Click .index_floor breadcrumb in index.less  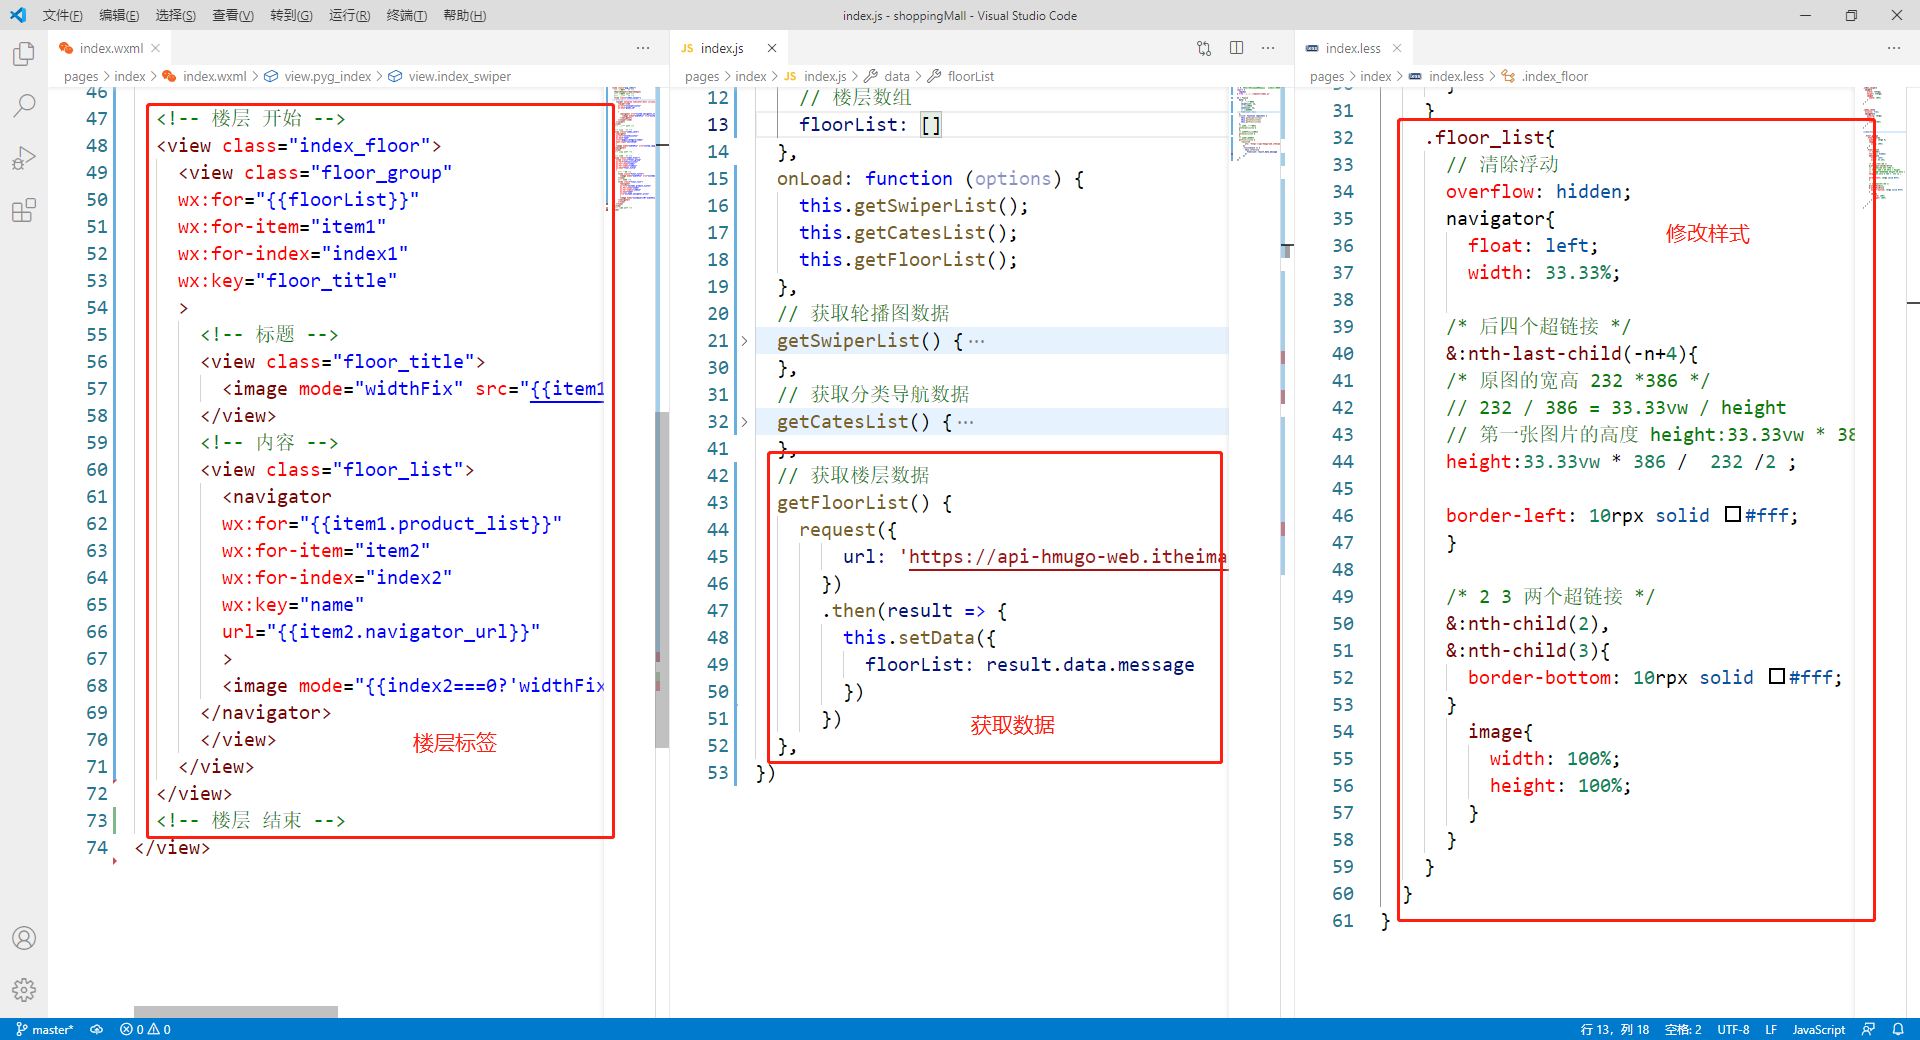pyautogui.click(x=1554, y=76)
